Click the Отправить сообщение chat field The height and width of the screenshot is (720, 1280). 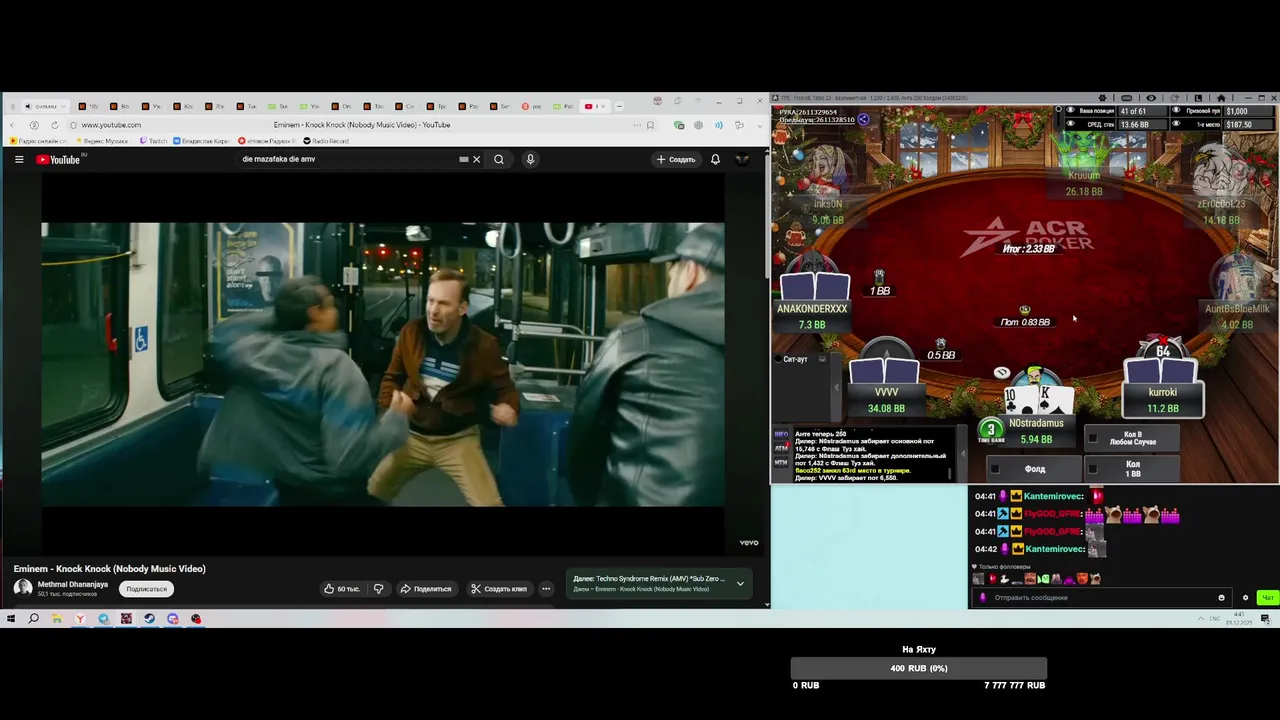coord(1105,598)
